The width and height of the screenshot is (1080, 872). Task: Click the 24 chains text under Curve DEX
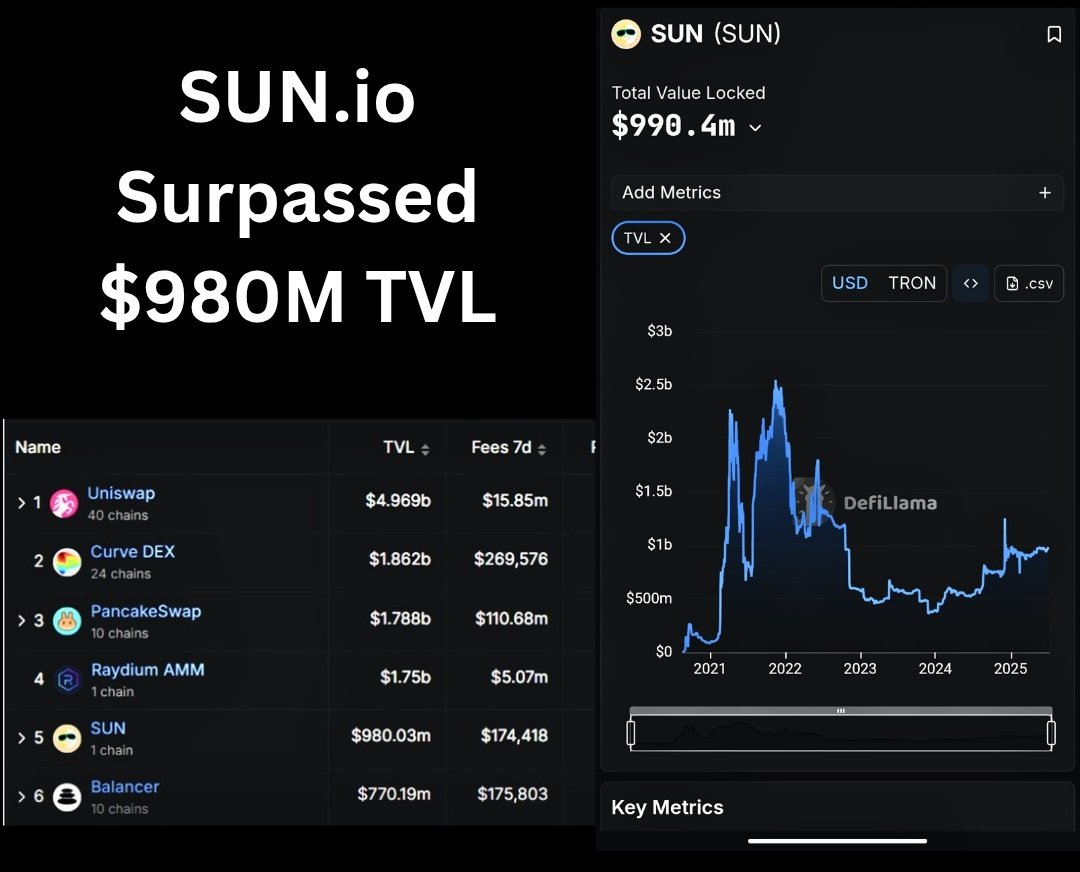click(121, 574)
